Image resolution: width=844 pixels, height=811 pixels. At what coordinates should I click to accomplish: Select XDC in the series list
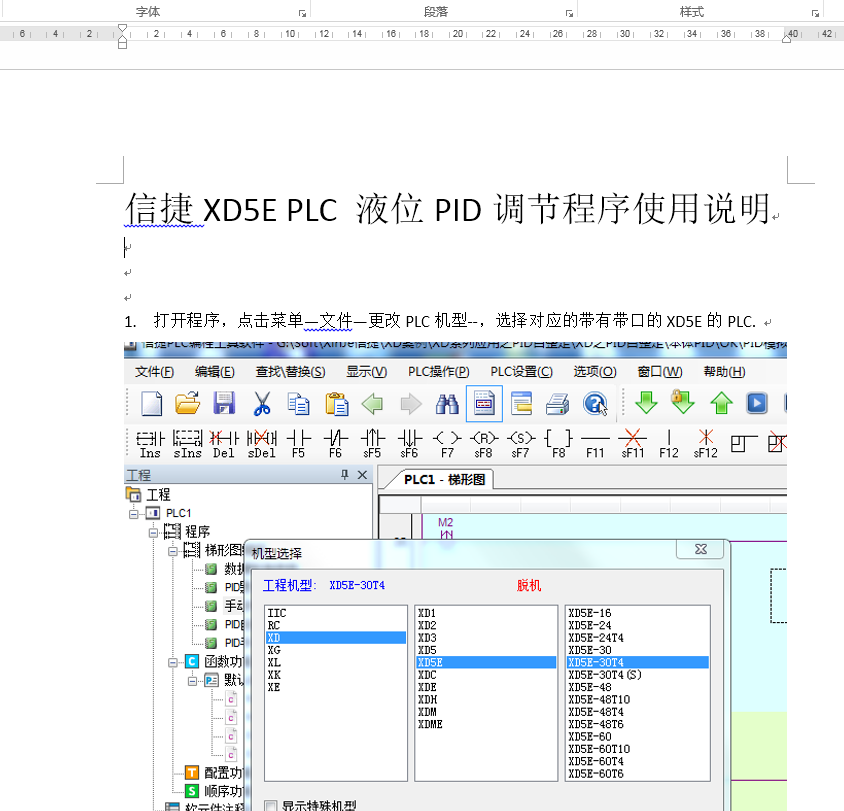pyautogui.click(x=428, y=675)
